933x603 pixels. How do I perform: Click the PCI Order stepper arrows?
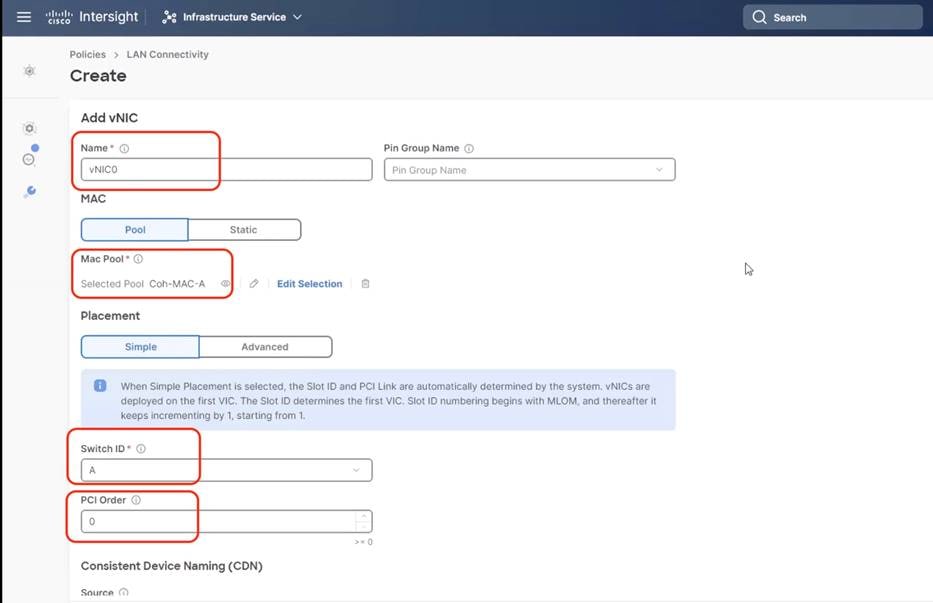pos(362,520)
